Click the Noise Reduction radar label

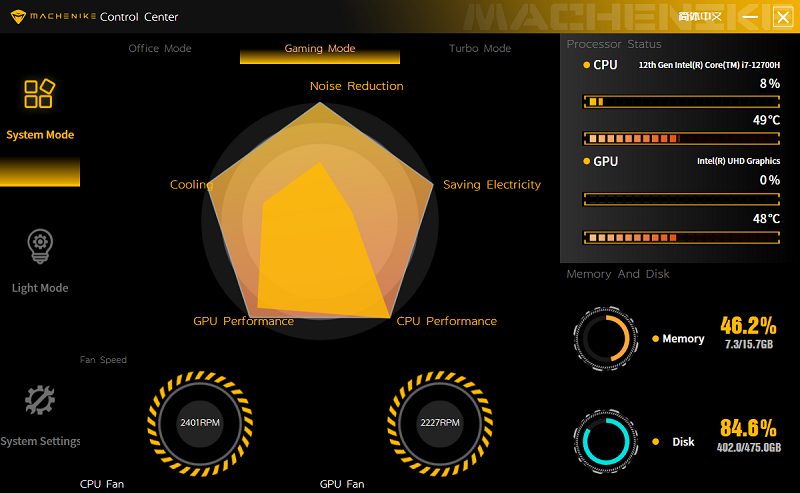click(356, 86)
